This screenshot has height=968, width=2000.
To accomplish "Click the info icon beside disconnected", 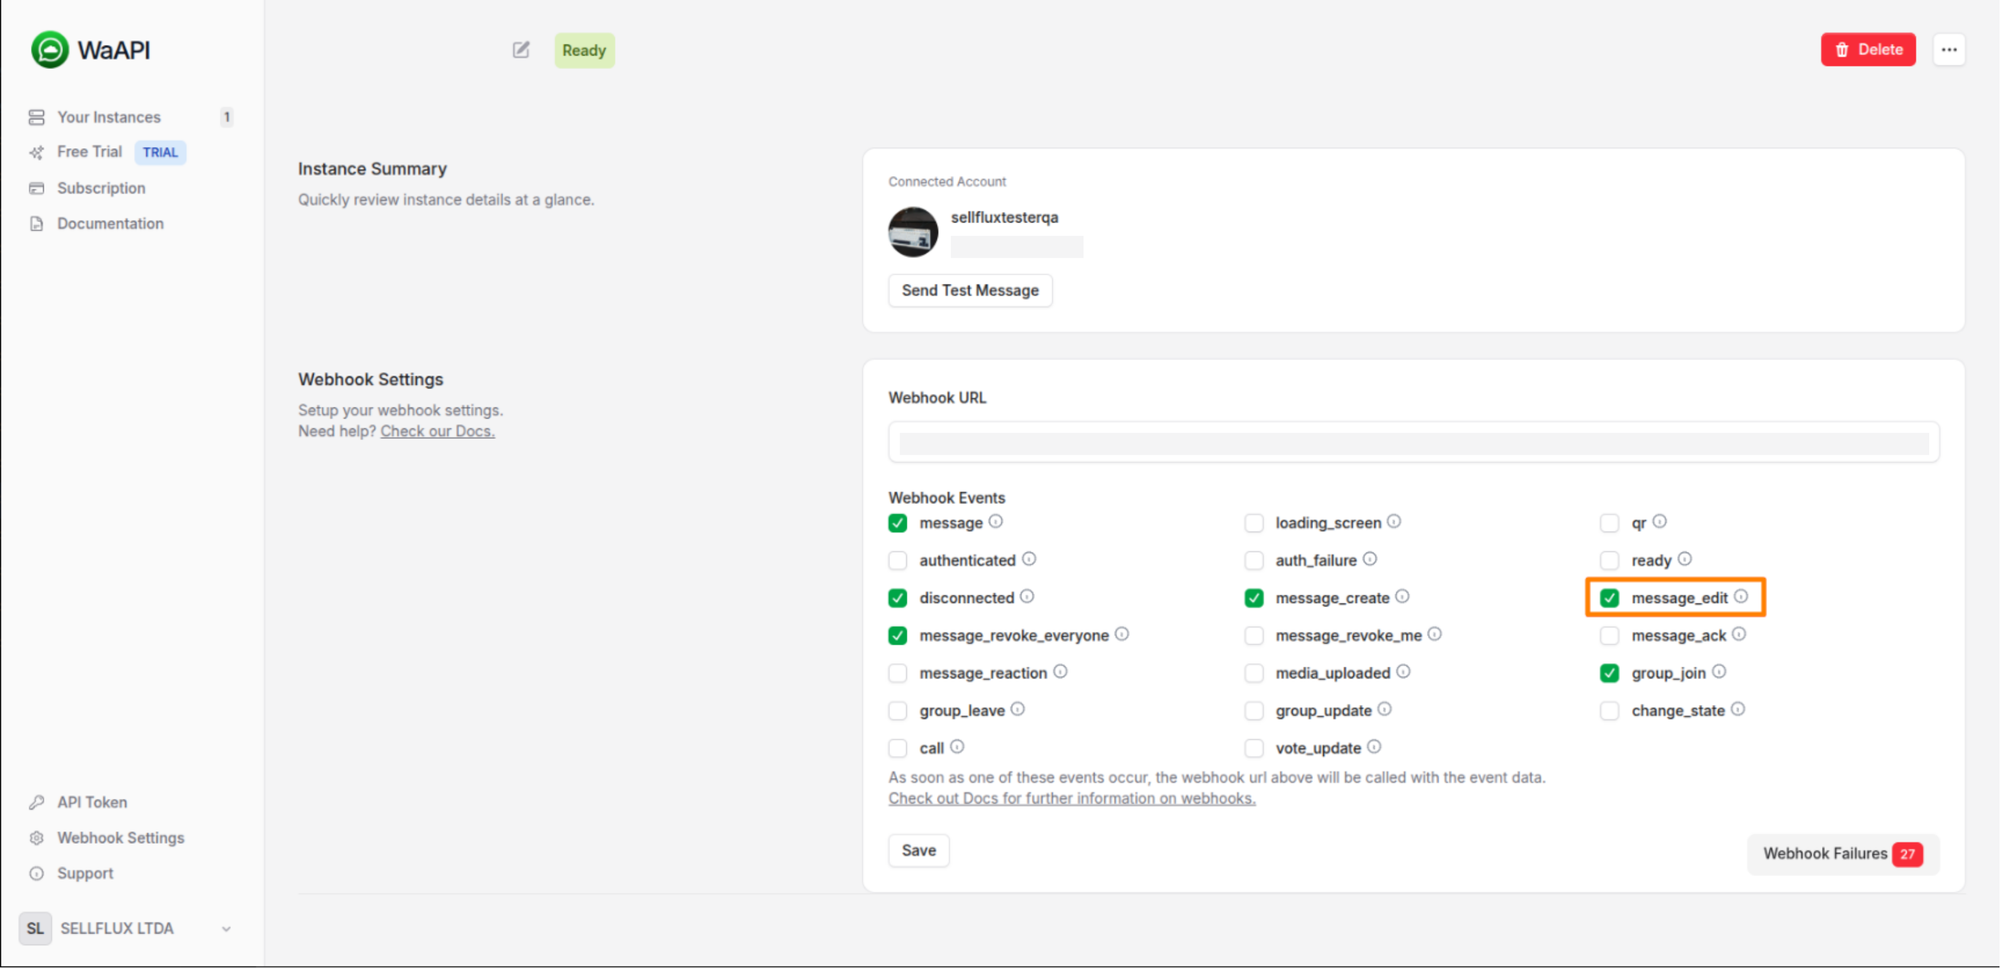I will [x=1027, y=596].
